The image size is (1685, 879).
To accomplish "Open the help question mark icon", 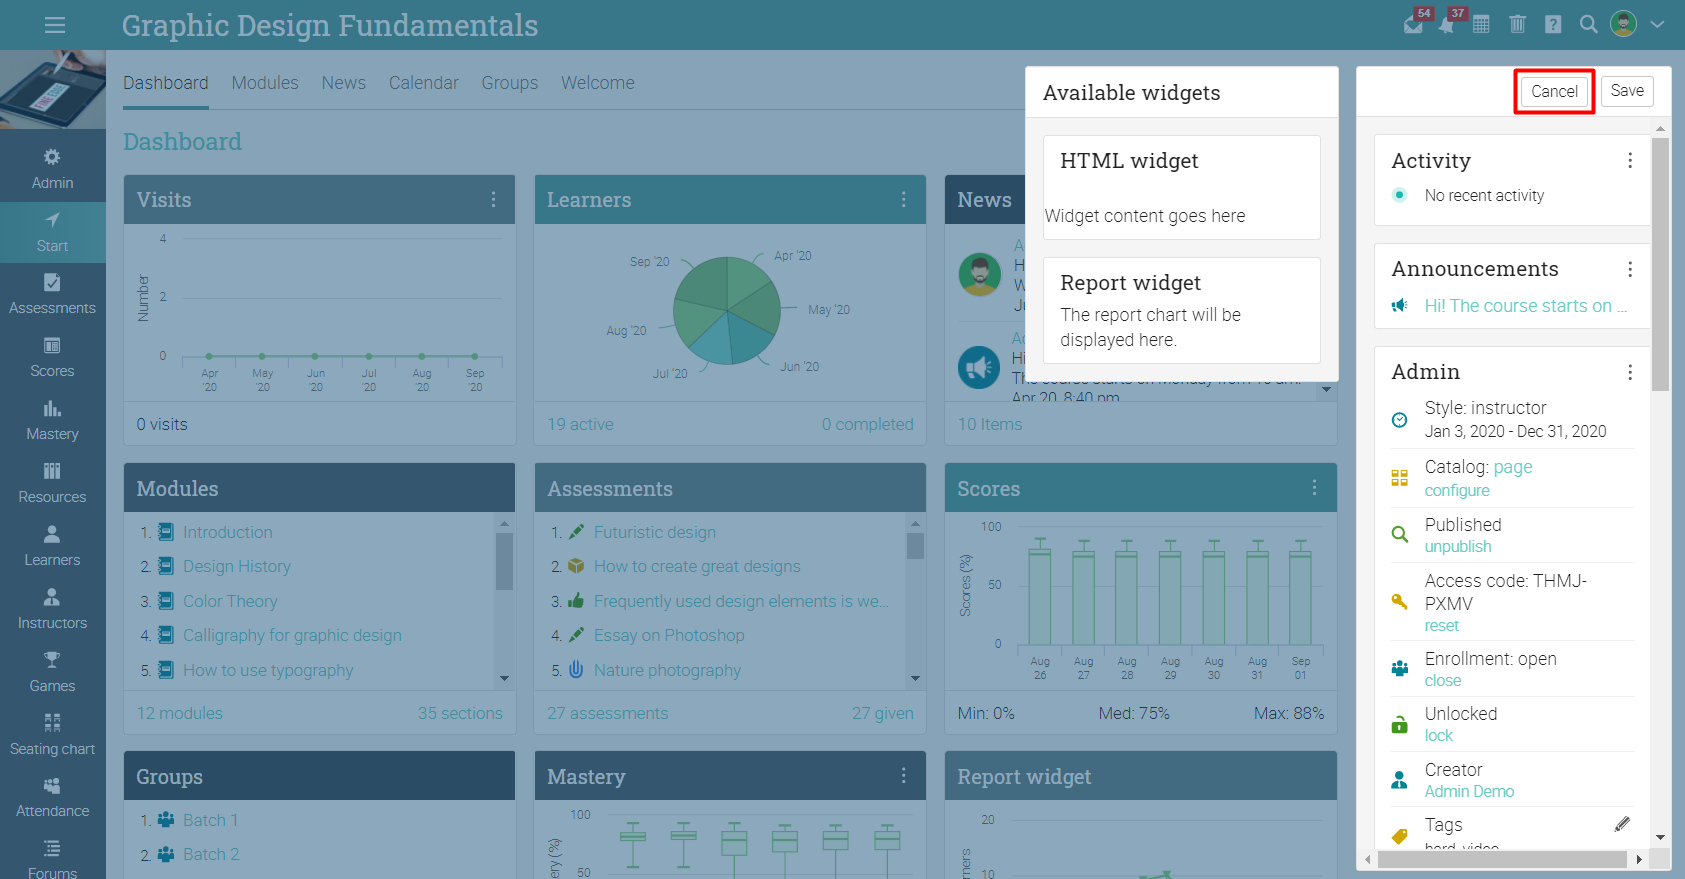I will (1553, 25).
